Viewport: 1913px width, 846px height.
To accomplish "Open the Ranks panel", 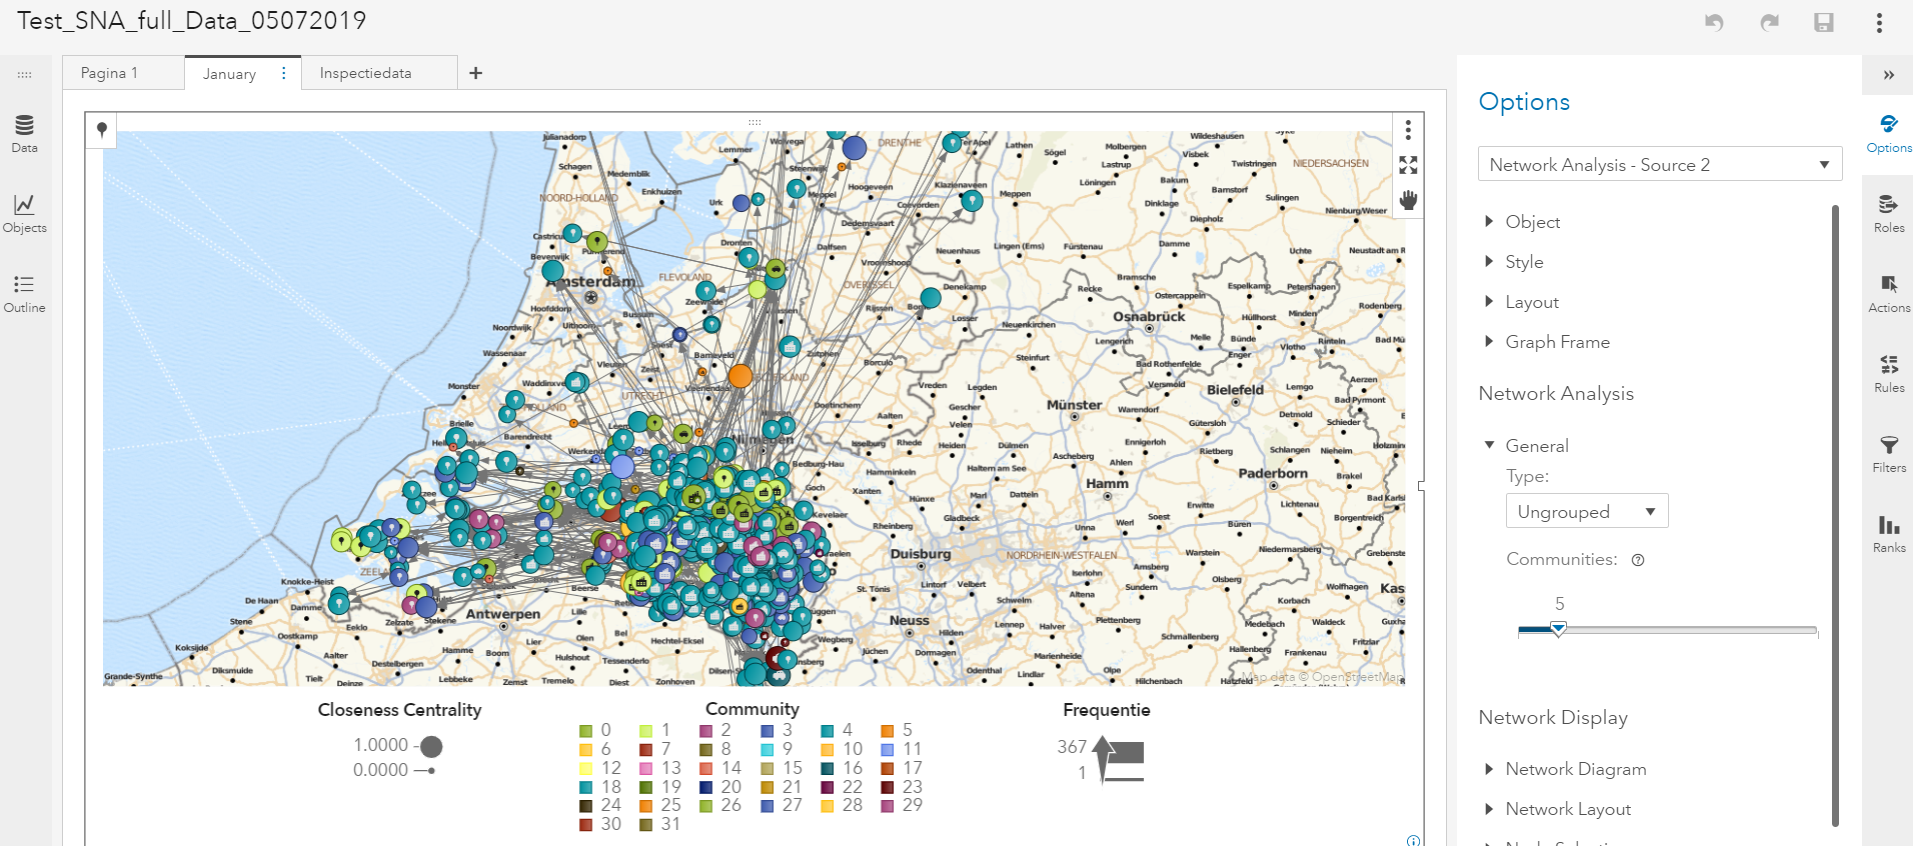I will point(1888,533).
